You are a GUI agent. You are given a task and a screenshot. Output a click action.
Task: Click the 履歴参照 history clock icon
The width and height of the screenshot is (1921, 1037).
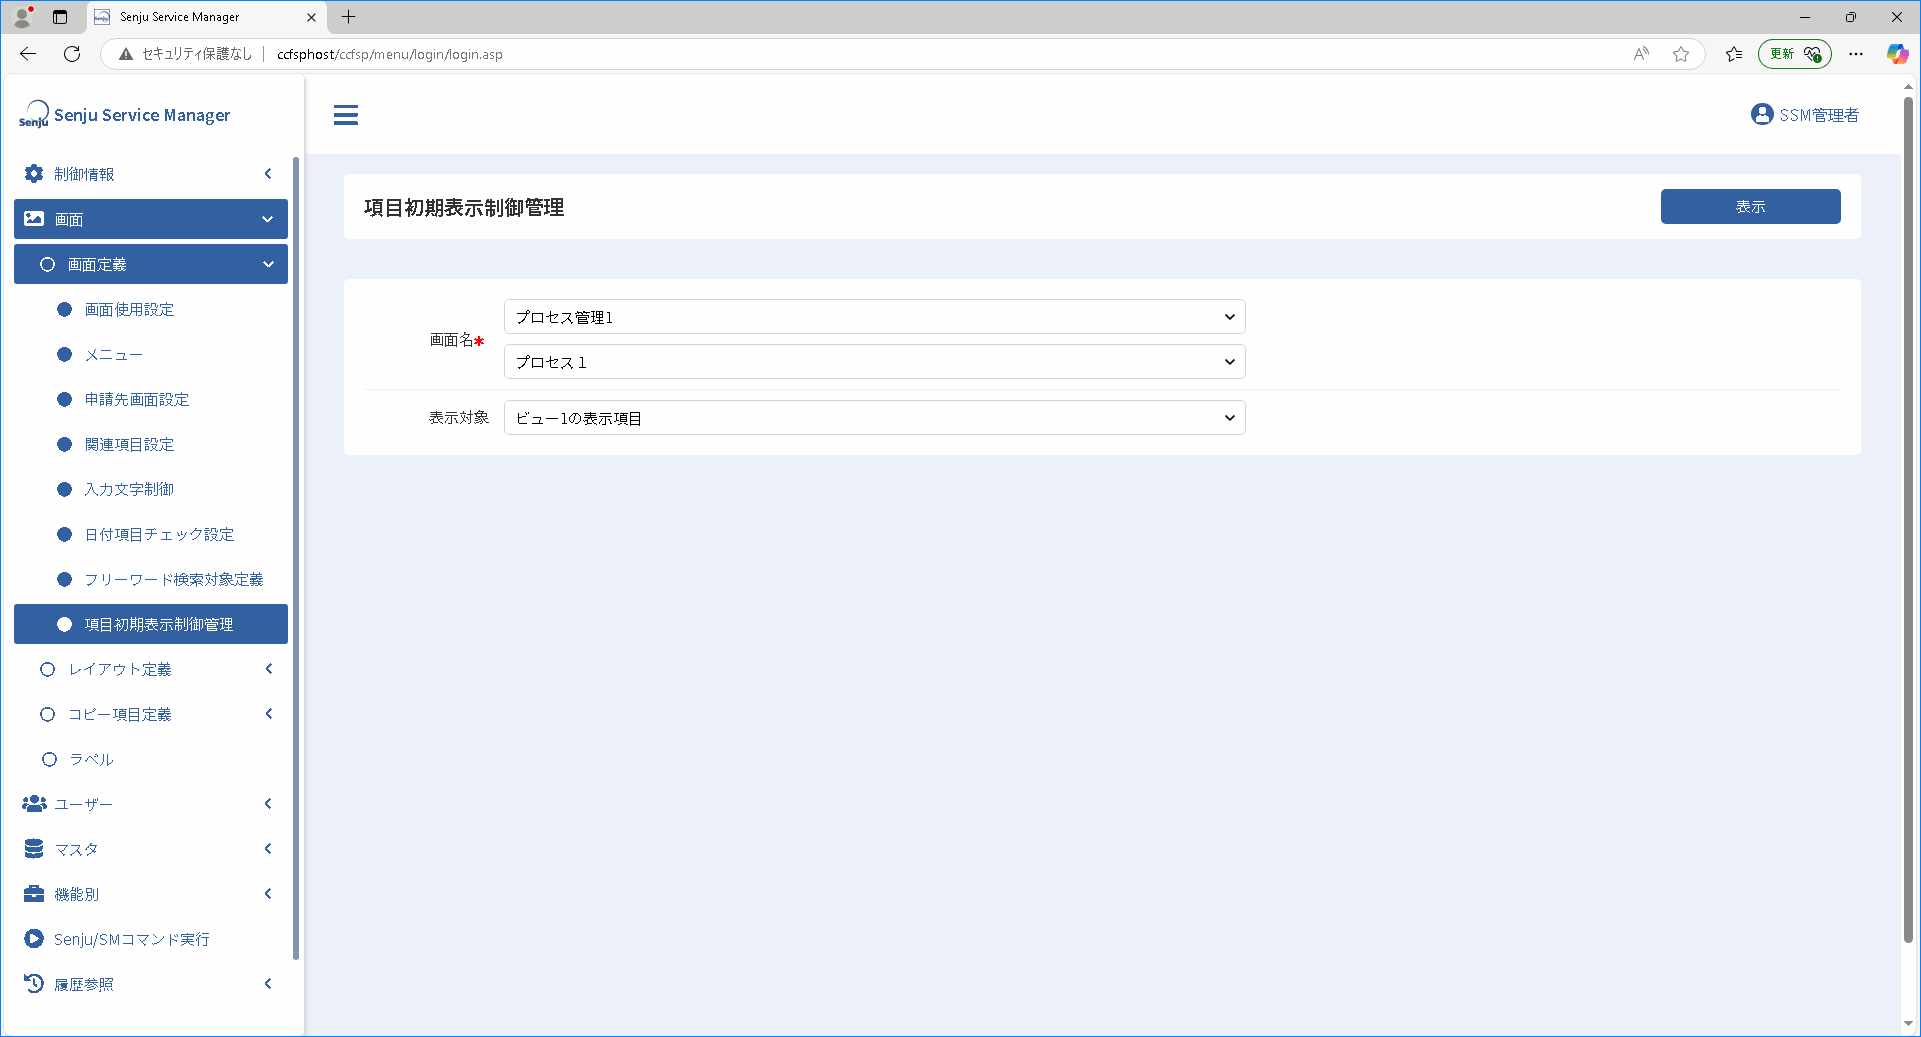coord(34,984)
